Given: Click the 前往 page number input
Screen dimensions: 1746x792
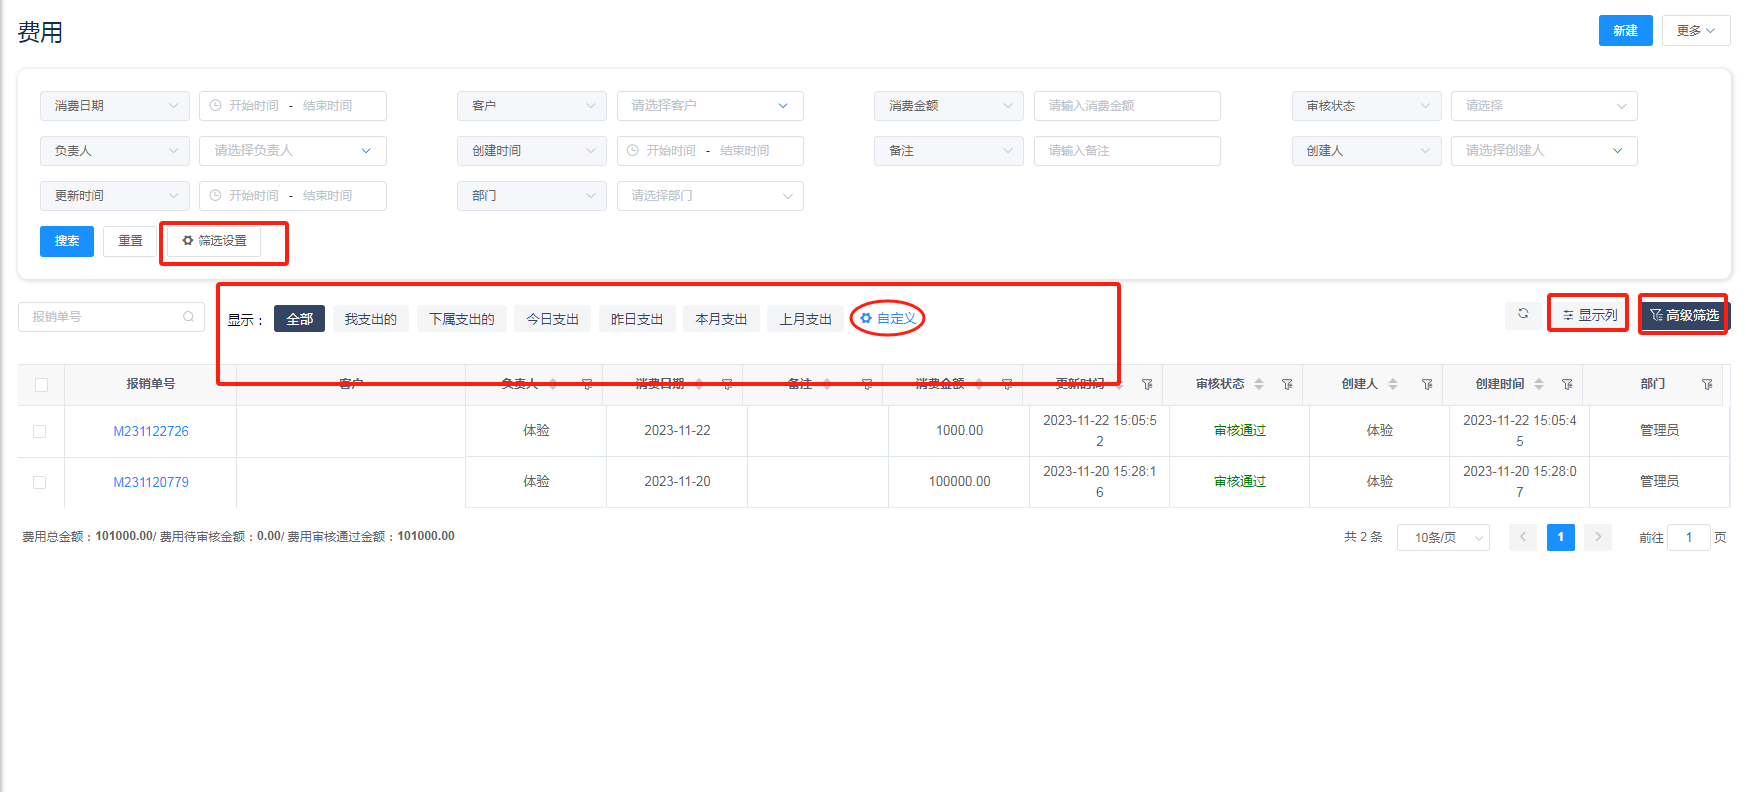Looking at the screenshot, I should coord(1689,538).
